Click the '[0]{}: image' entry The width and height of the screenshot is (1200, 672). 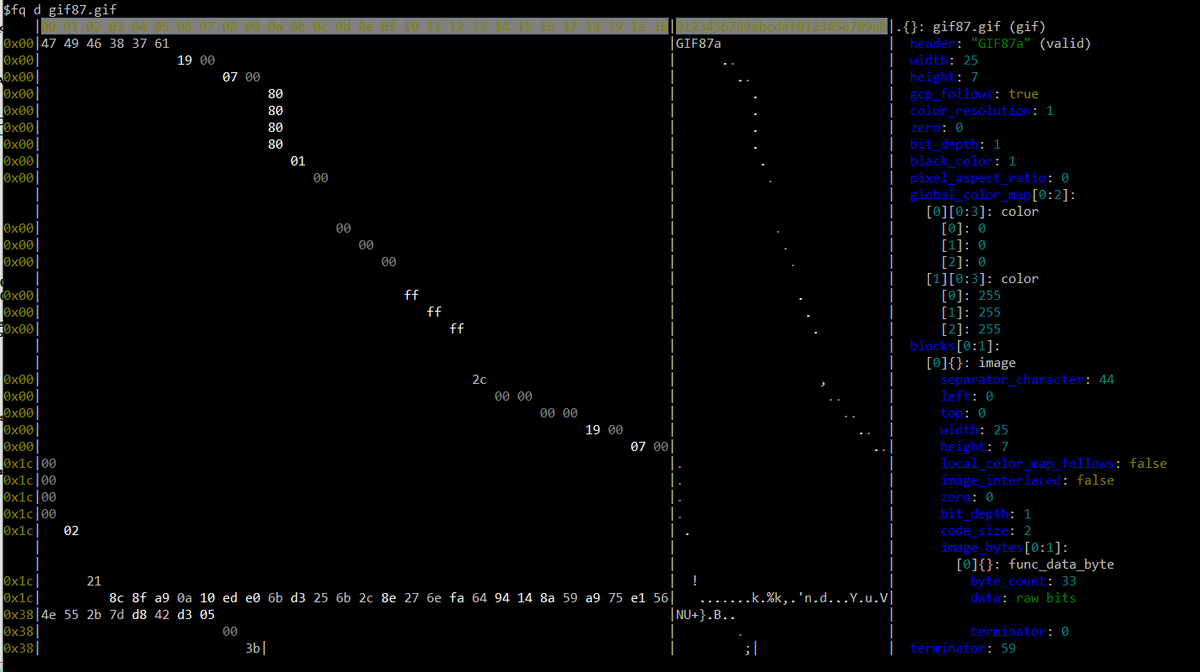970,363
